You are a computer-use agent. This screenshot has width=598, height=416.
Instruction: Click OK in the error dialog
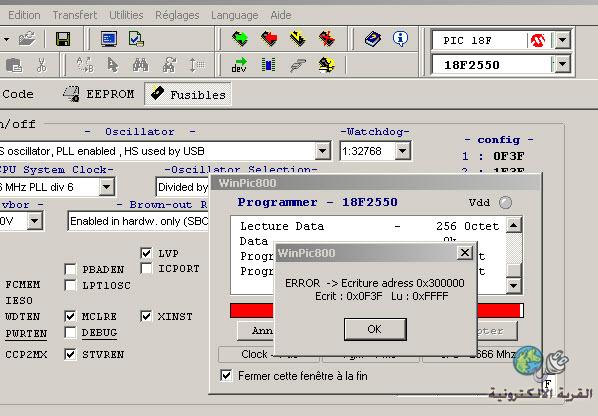(375, 329)
